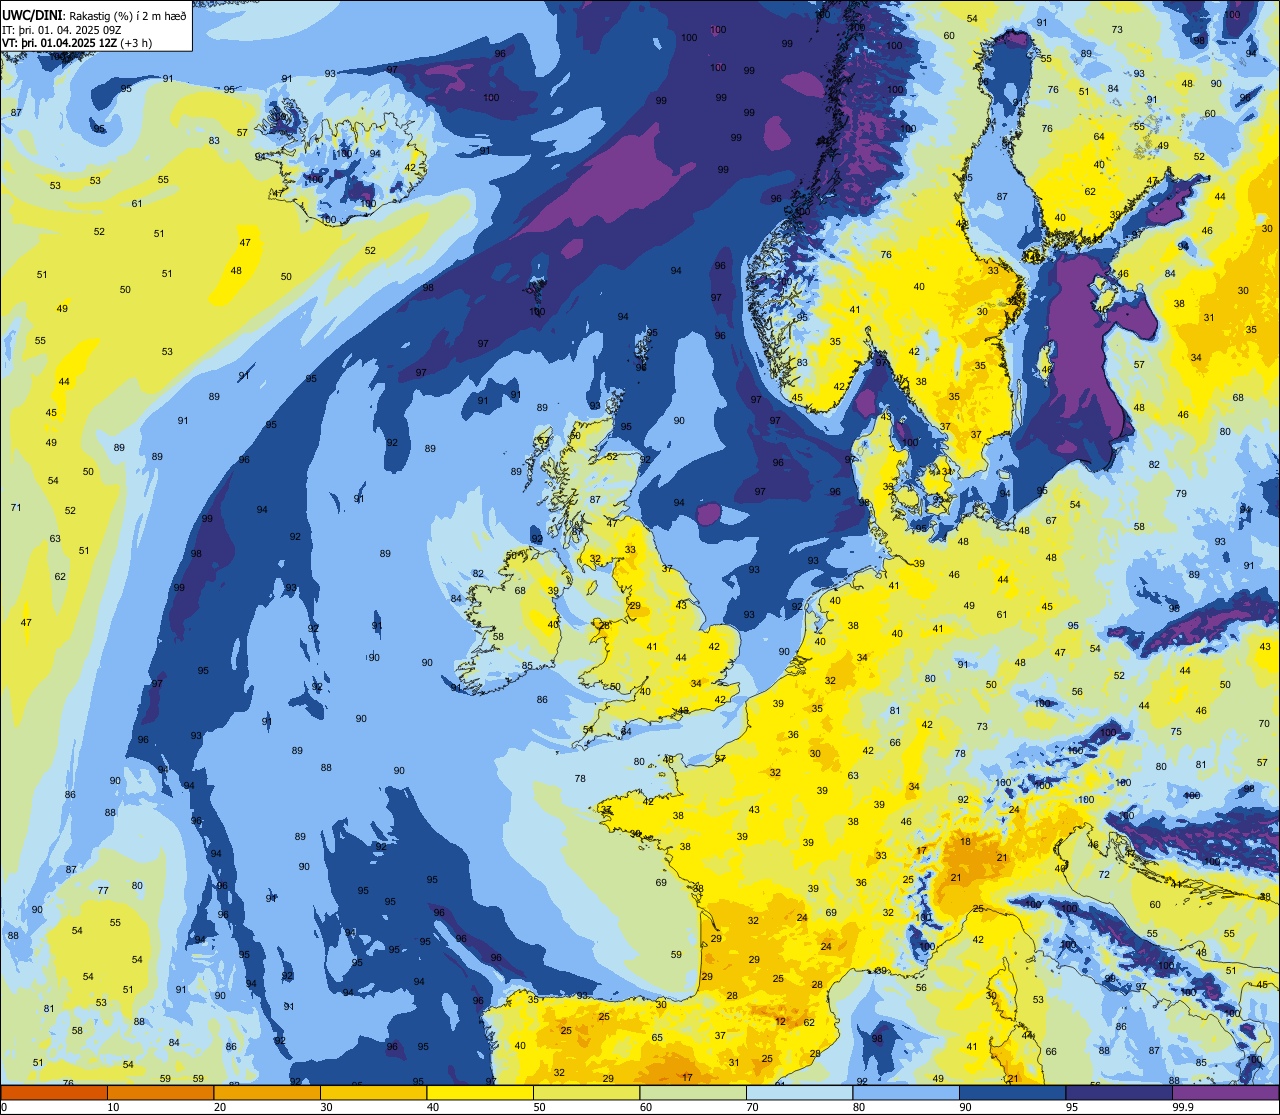Click the humidity value '12' on the map
This screenshot has width=1280, height=1115.
781,1022
